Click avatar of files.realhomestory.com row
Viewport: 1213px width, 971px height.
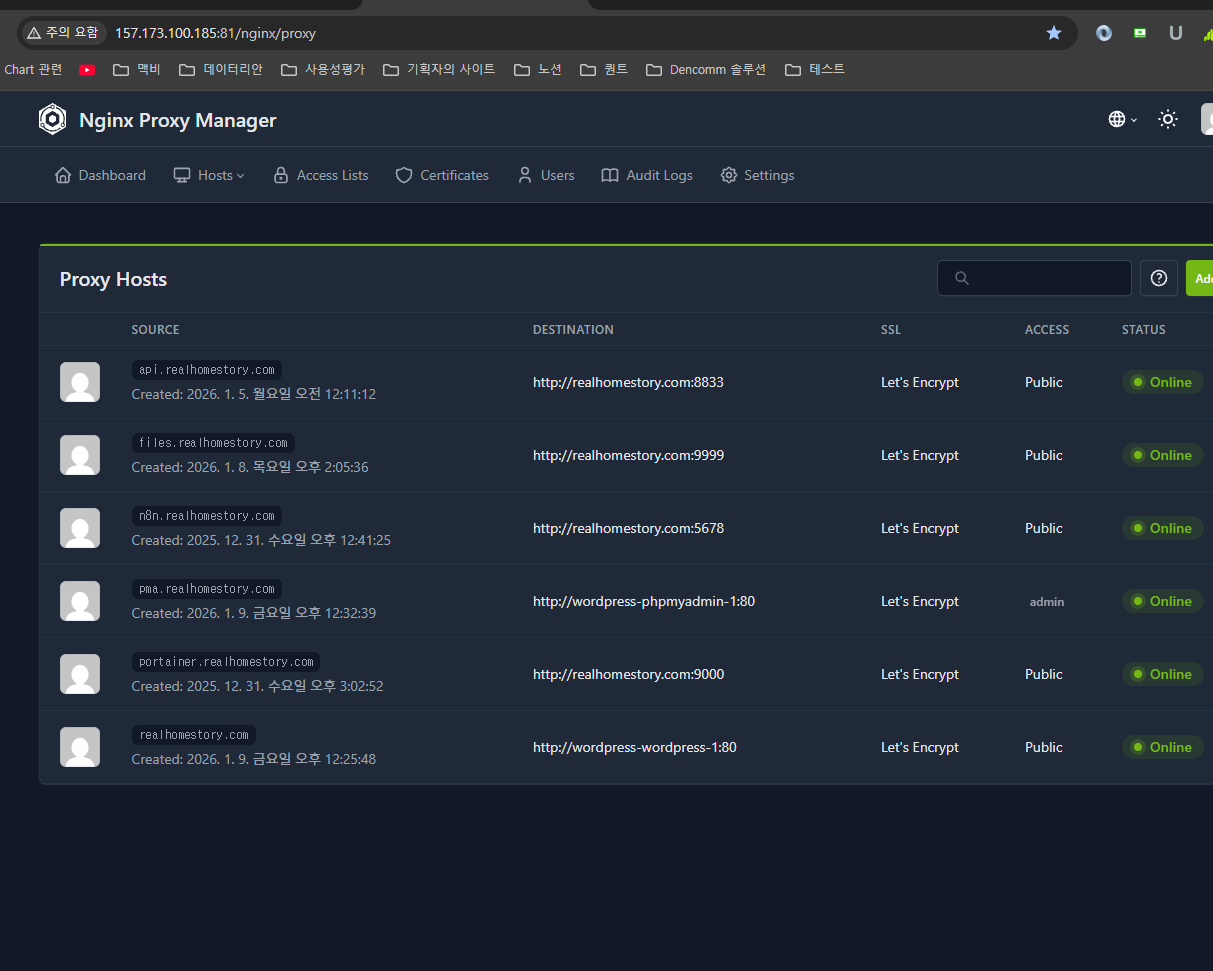click(80, 455)
